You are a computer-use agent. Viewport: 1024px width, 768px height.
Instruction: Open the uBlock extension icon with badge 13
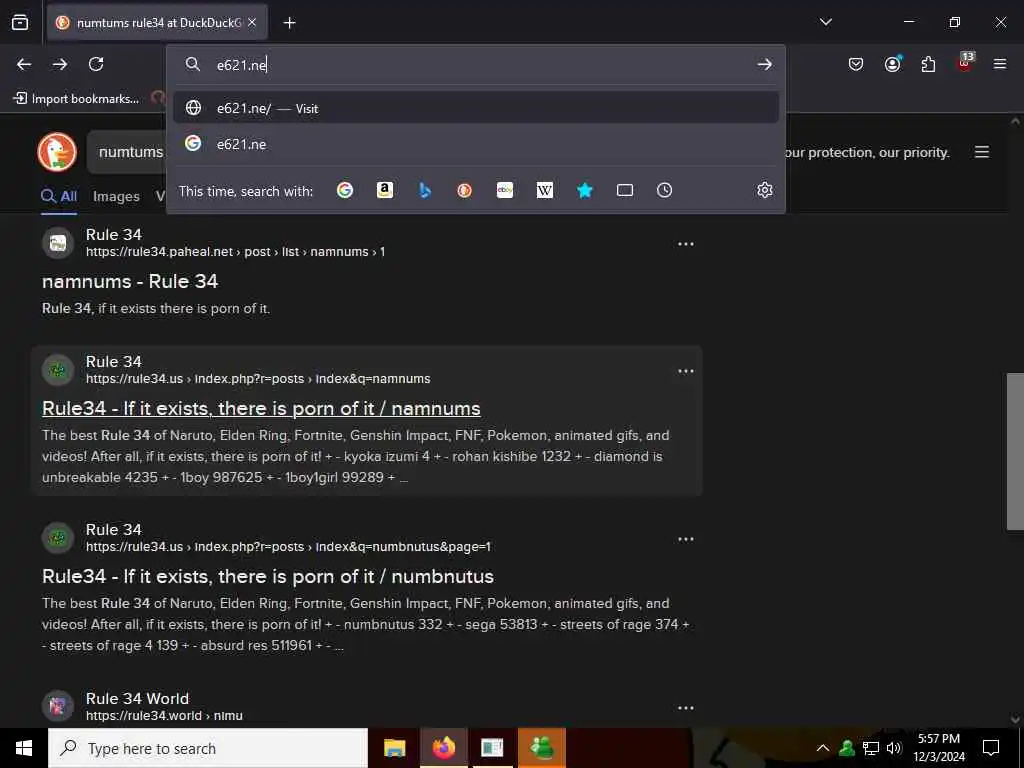click(965, 63)
